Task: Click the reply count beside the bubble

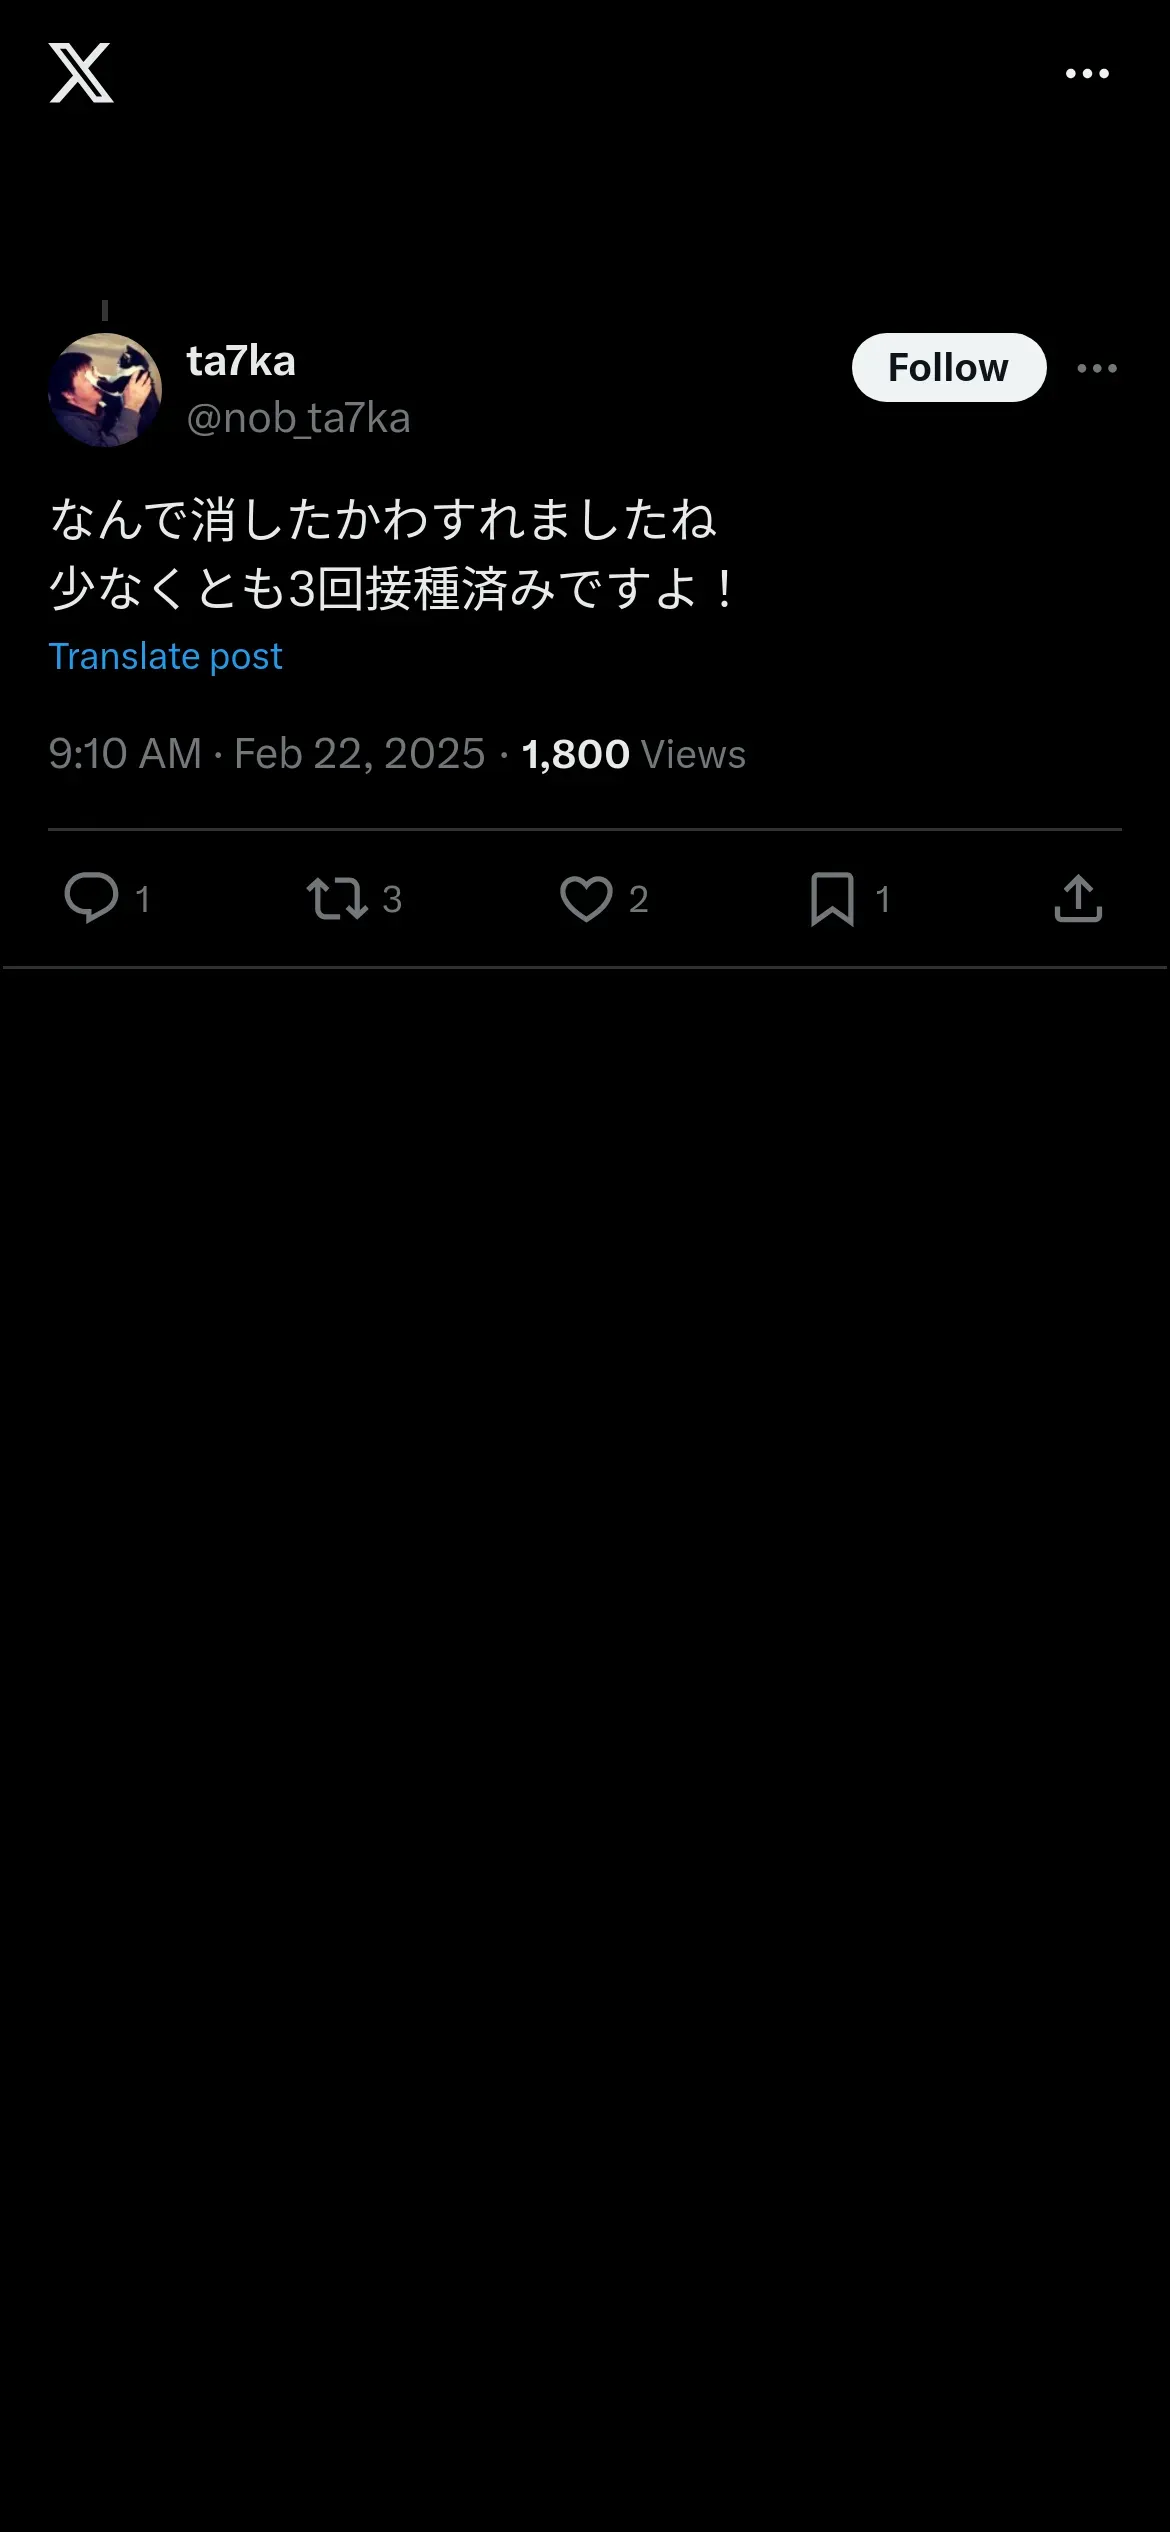Action: click(x=143, y=899)
